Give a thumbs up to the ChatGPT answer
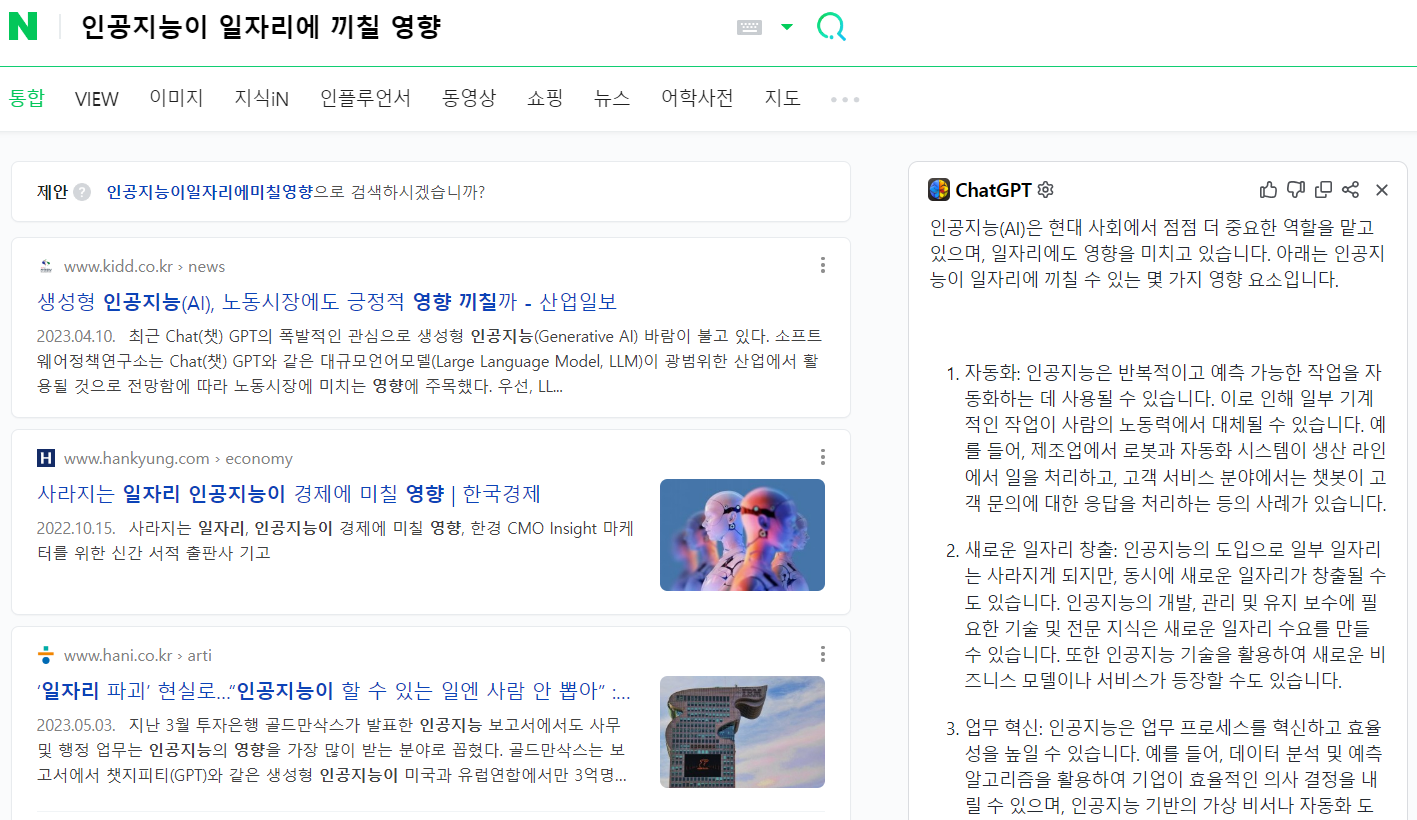The height and width of the screenshot is (820, 1417). click(x=1268, y=189)
